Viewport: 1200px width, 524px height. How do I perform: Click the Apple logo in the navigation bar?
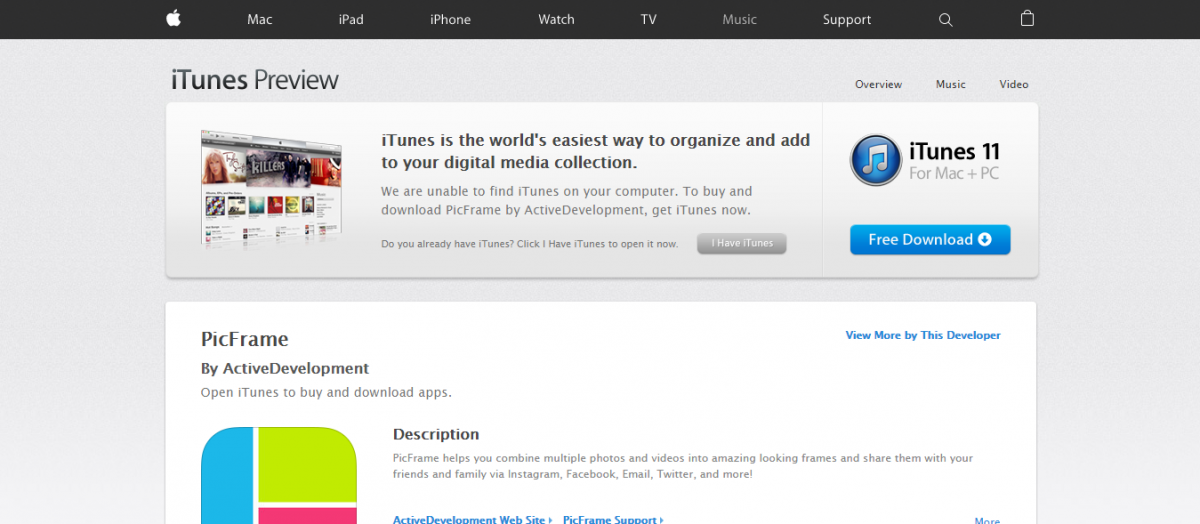(x=173, y=19)
